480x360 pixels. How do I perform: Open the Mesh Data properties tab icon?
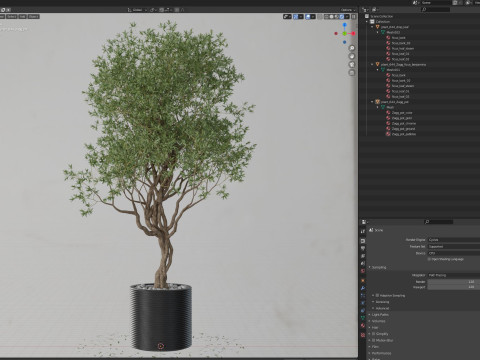(363, 318)
